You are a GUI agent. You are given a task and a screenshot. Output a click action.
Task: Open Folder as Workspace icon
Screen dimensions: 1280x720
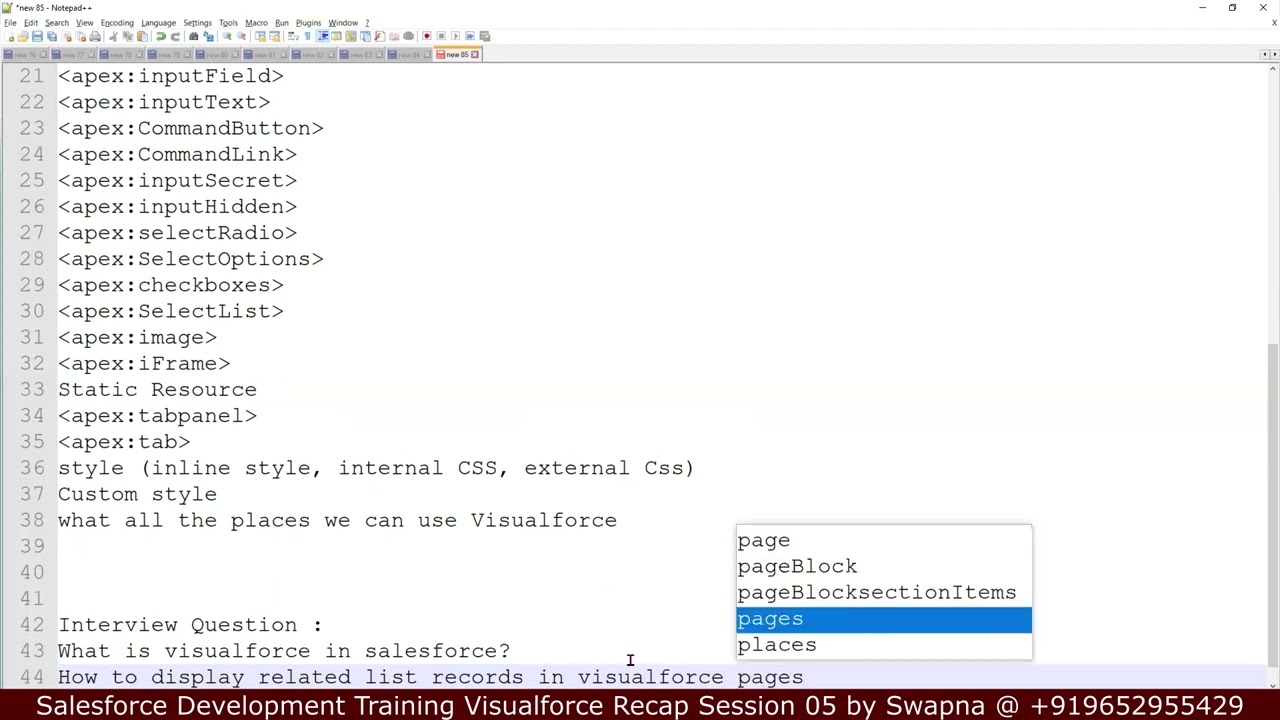[x=394, y=36]
